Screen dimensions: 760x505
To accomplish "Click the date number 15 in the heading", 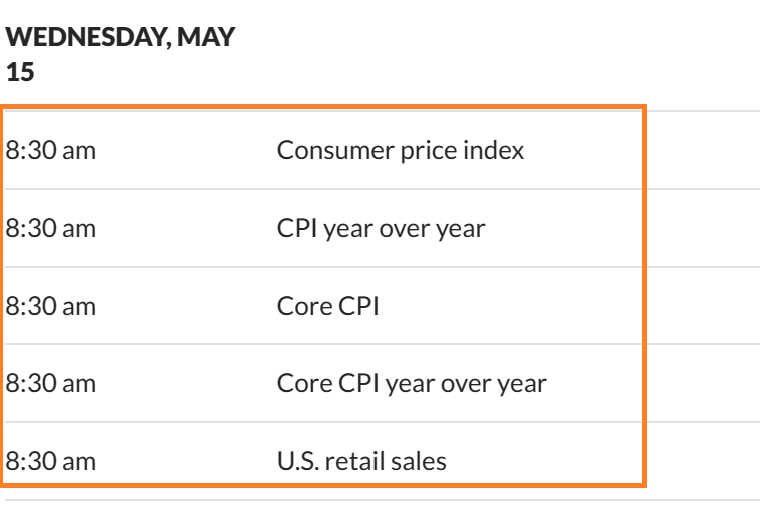I will 19,73.
